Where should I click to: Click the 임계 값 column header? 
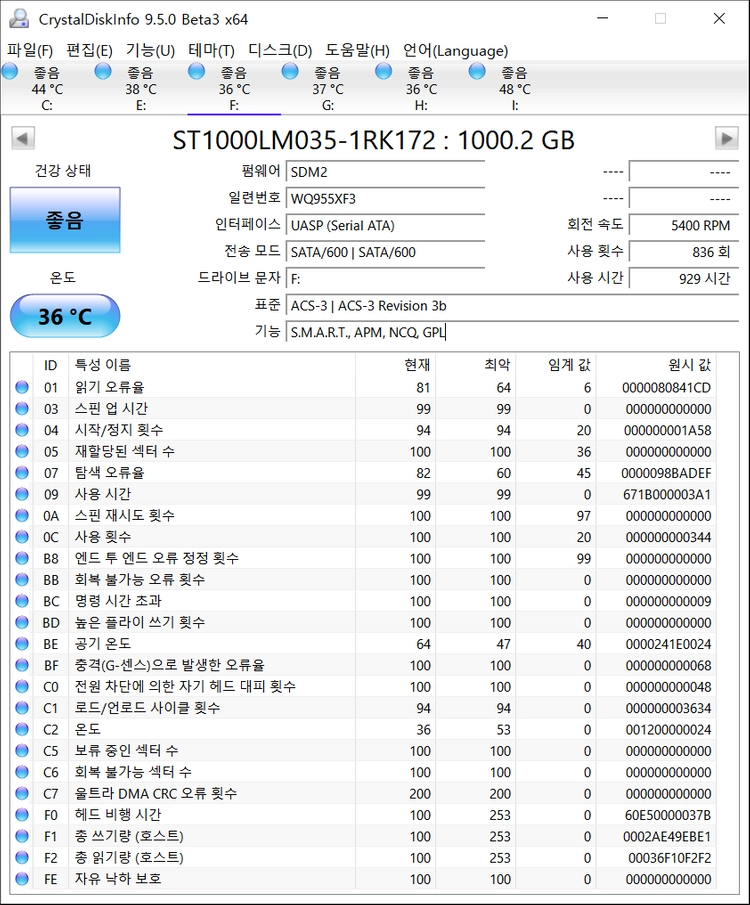click(x=556, y=365)
